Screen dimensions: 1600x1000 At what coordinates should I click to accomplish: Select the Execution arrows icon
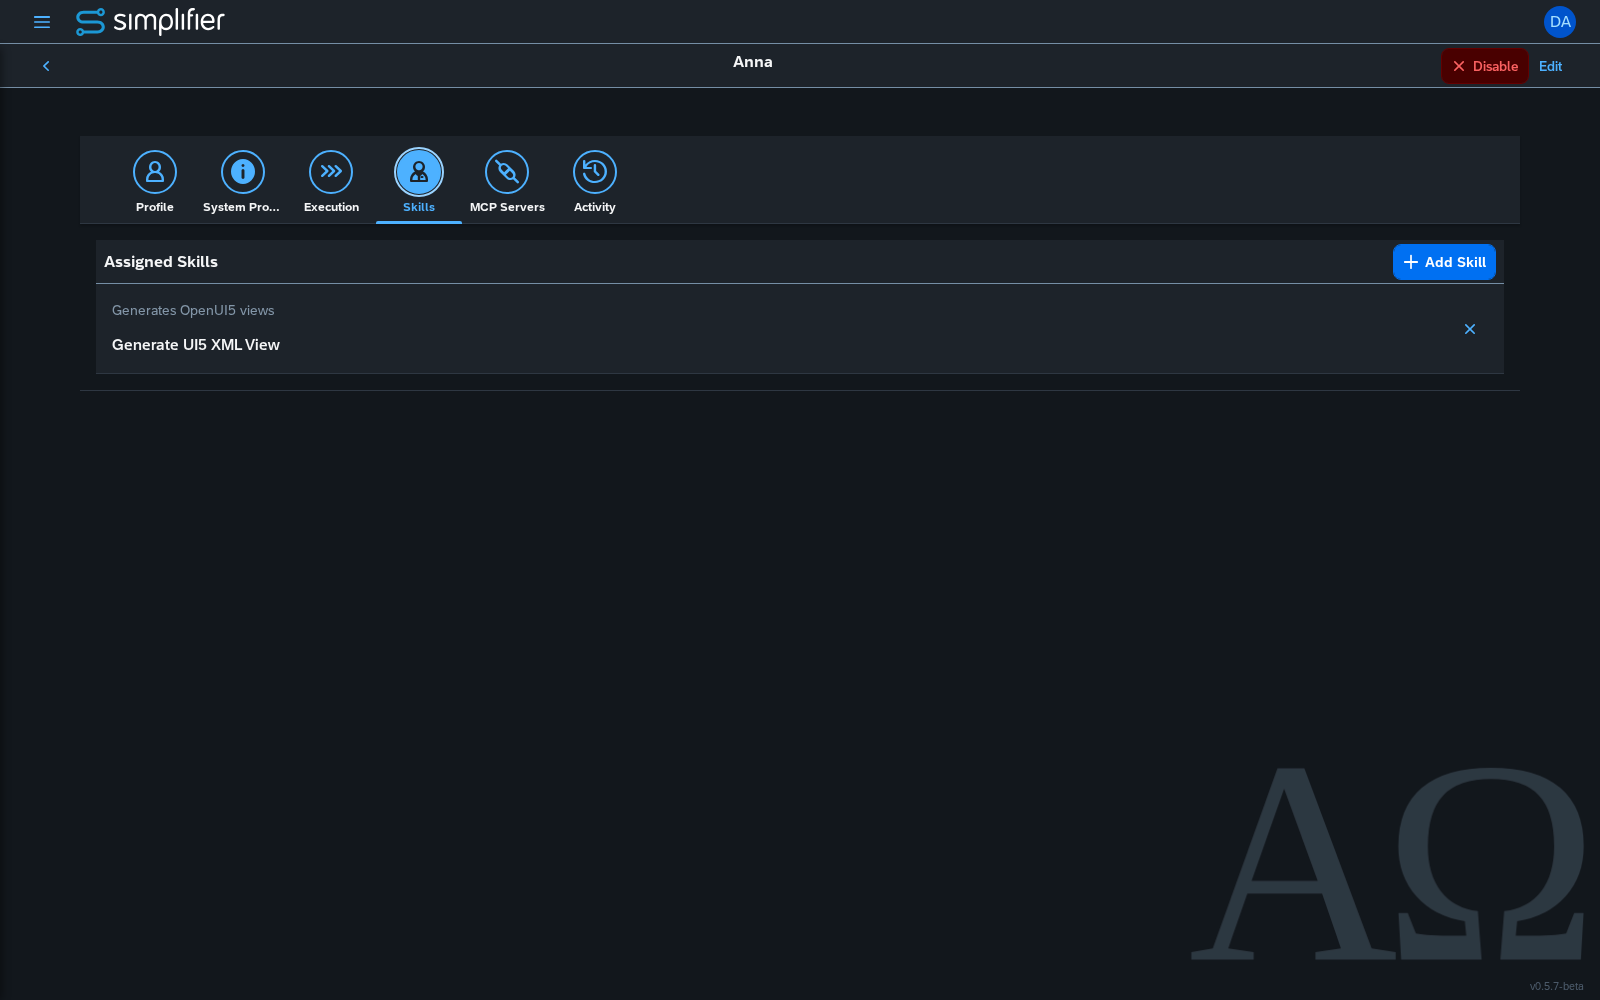click(331, 172)
